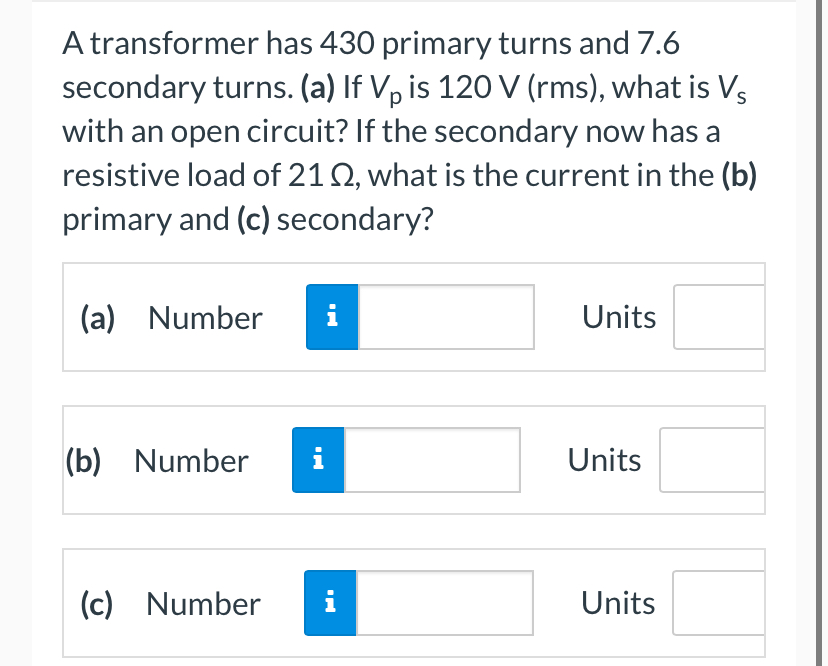Open the Units dropdown for part (b)
Image resolution: width=828 pixels, height=666 pixels.
tap(710, 460)
